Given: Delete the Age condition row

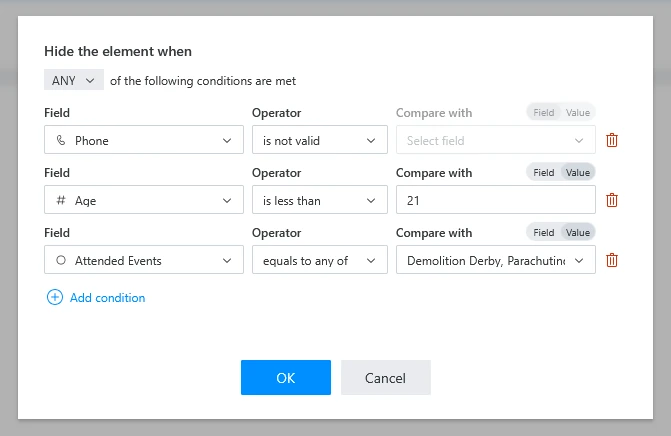Looking at the screenshot, I should click(x=612, y=200).
